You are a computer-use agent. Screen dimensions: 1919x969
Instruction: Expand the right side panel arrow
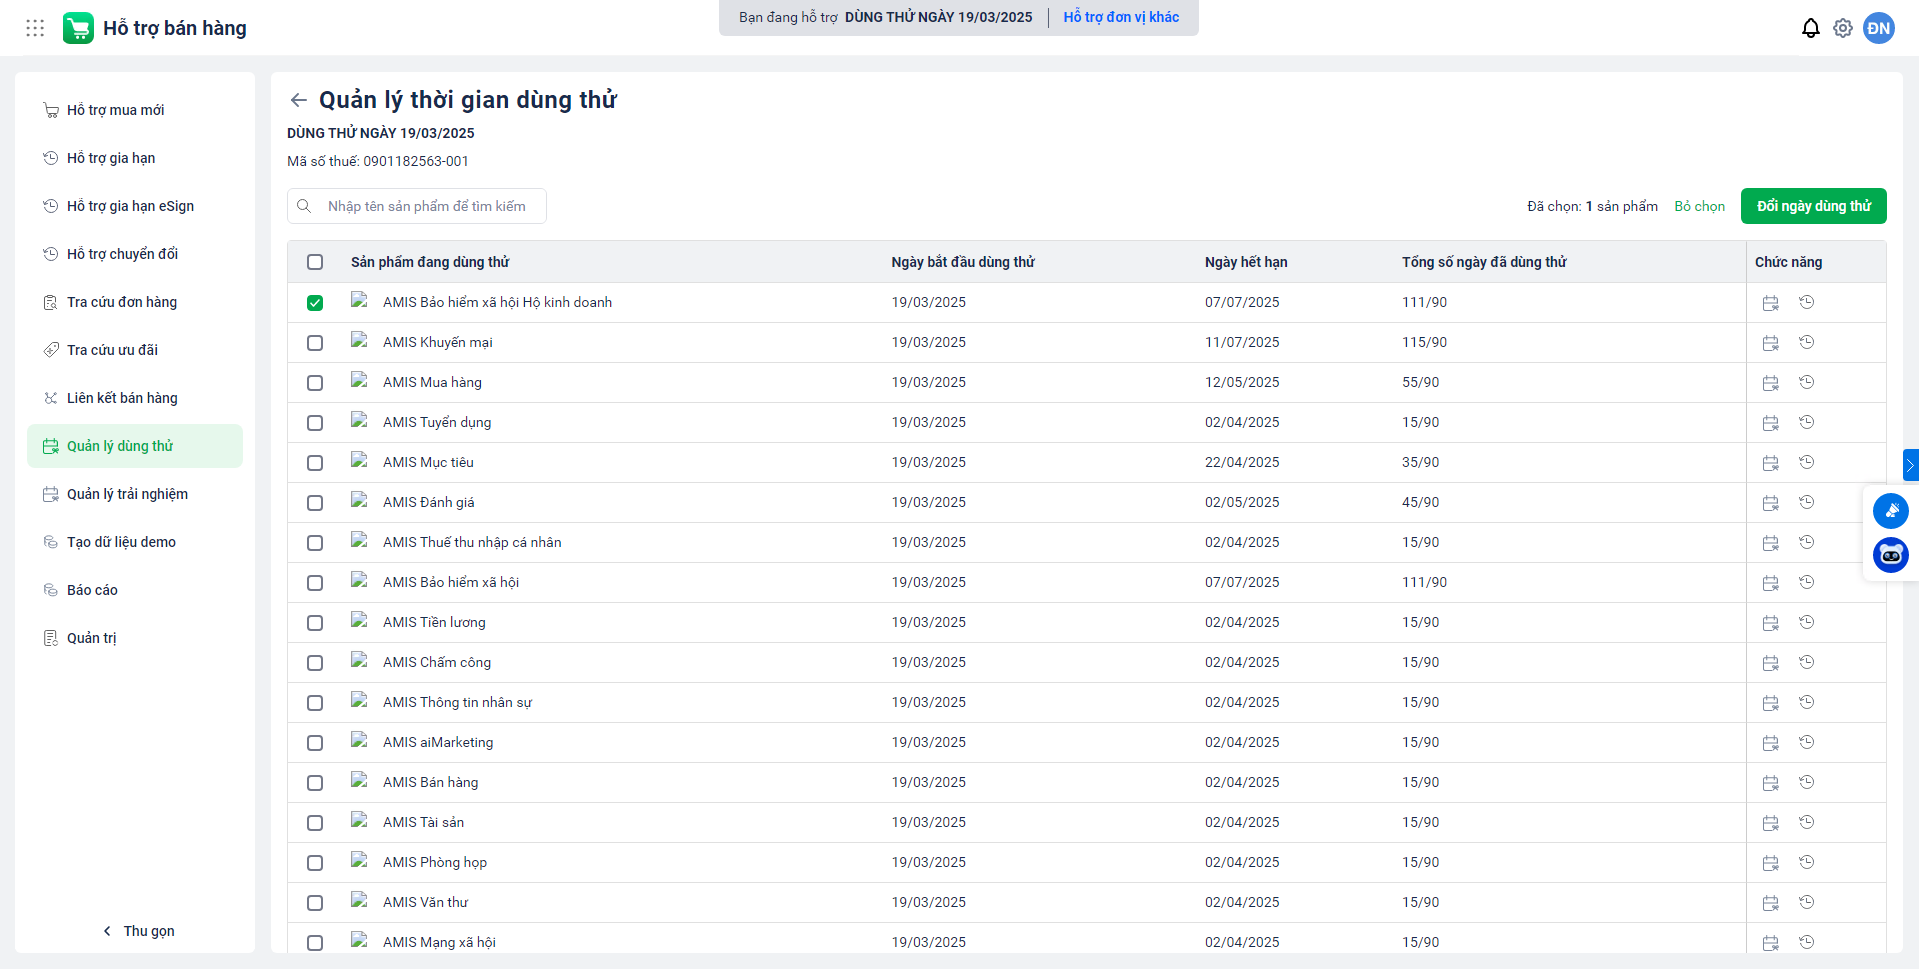click(x=1910, y=465)
